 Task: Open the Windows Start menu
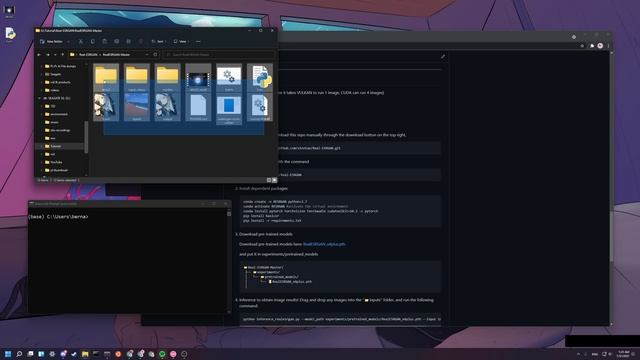[8, 354]
